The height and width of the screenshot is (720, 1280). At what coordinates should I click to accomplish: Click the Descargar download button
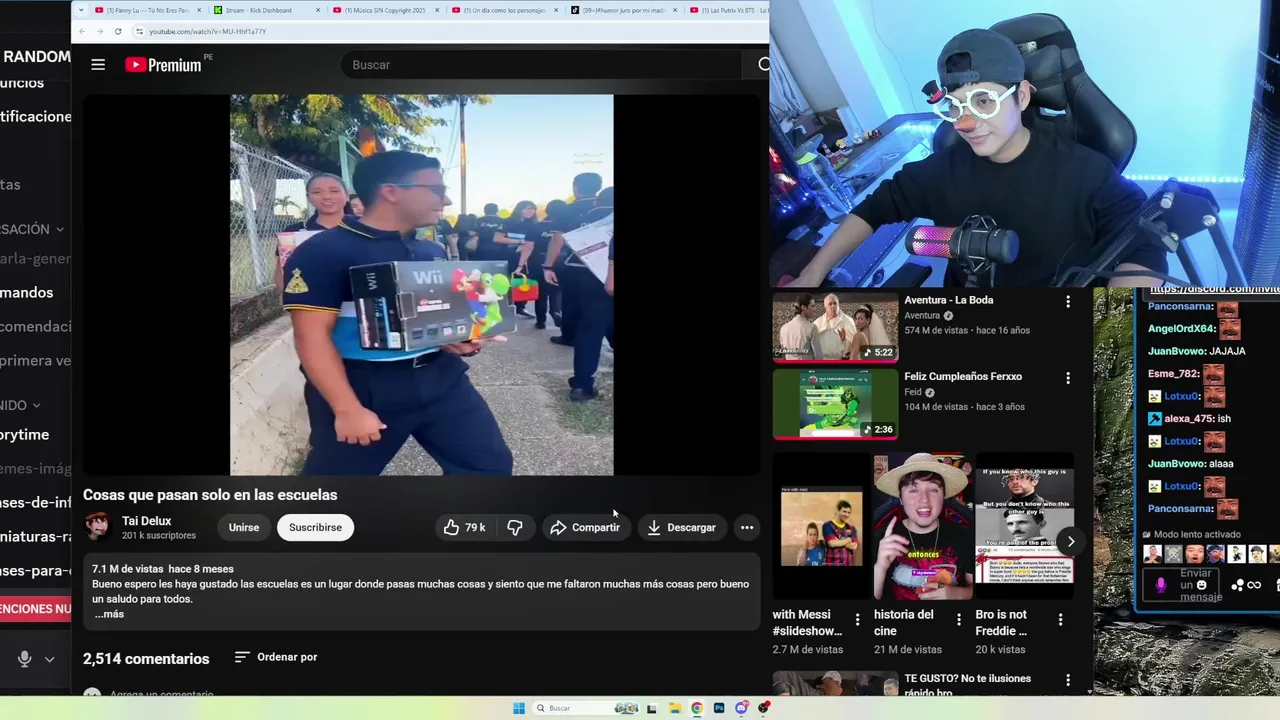click(x=681, y=527)
